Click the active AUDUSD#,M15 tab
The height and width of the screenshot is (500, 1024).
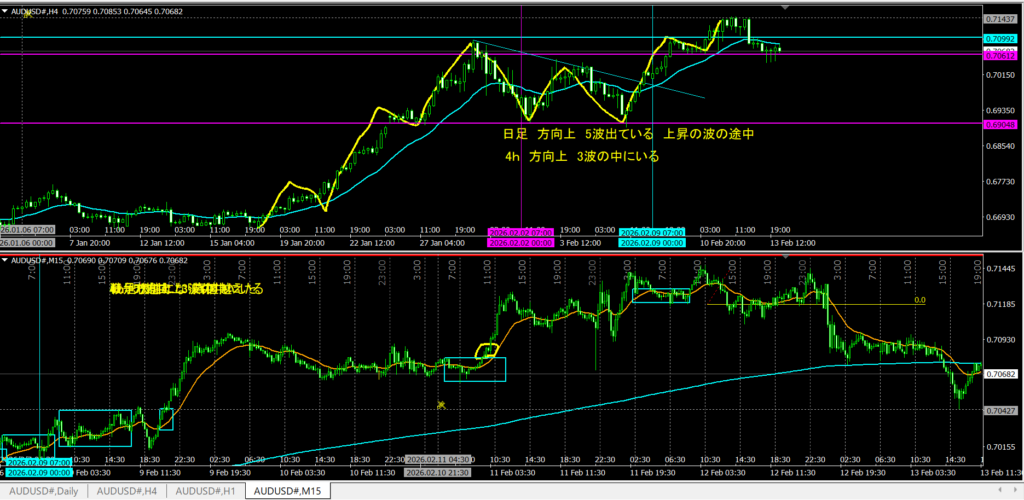[x=288, y=491]
